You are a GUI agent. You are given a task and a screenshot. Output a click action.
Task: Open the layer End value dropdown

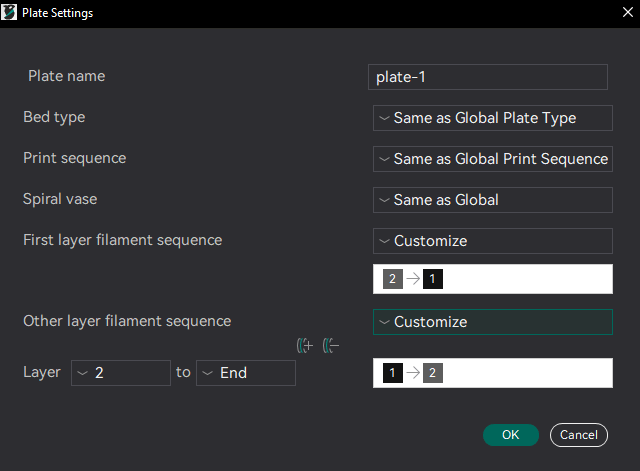[246, 373]
